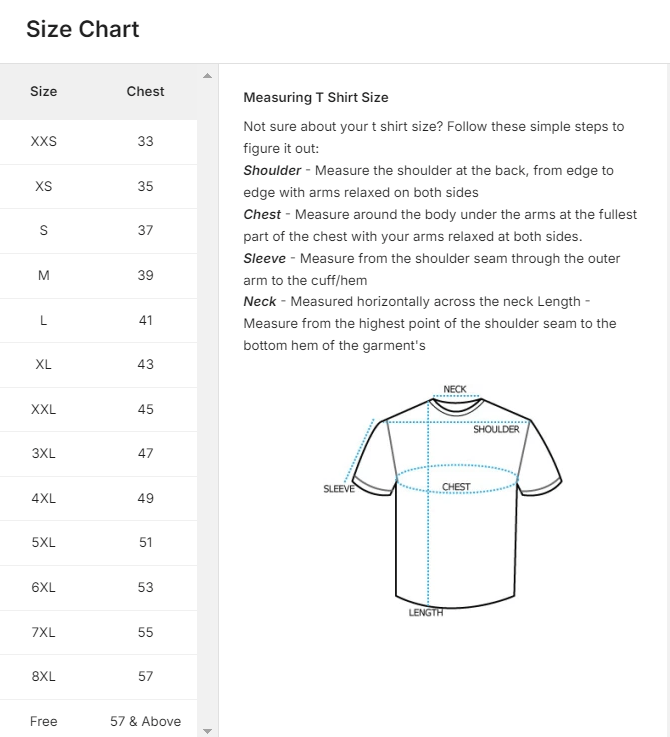Choose the M size row
This screenshot has width=670, height=737.
(x=98, y=275)
